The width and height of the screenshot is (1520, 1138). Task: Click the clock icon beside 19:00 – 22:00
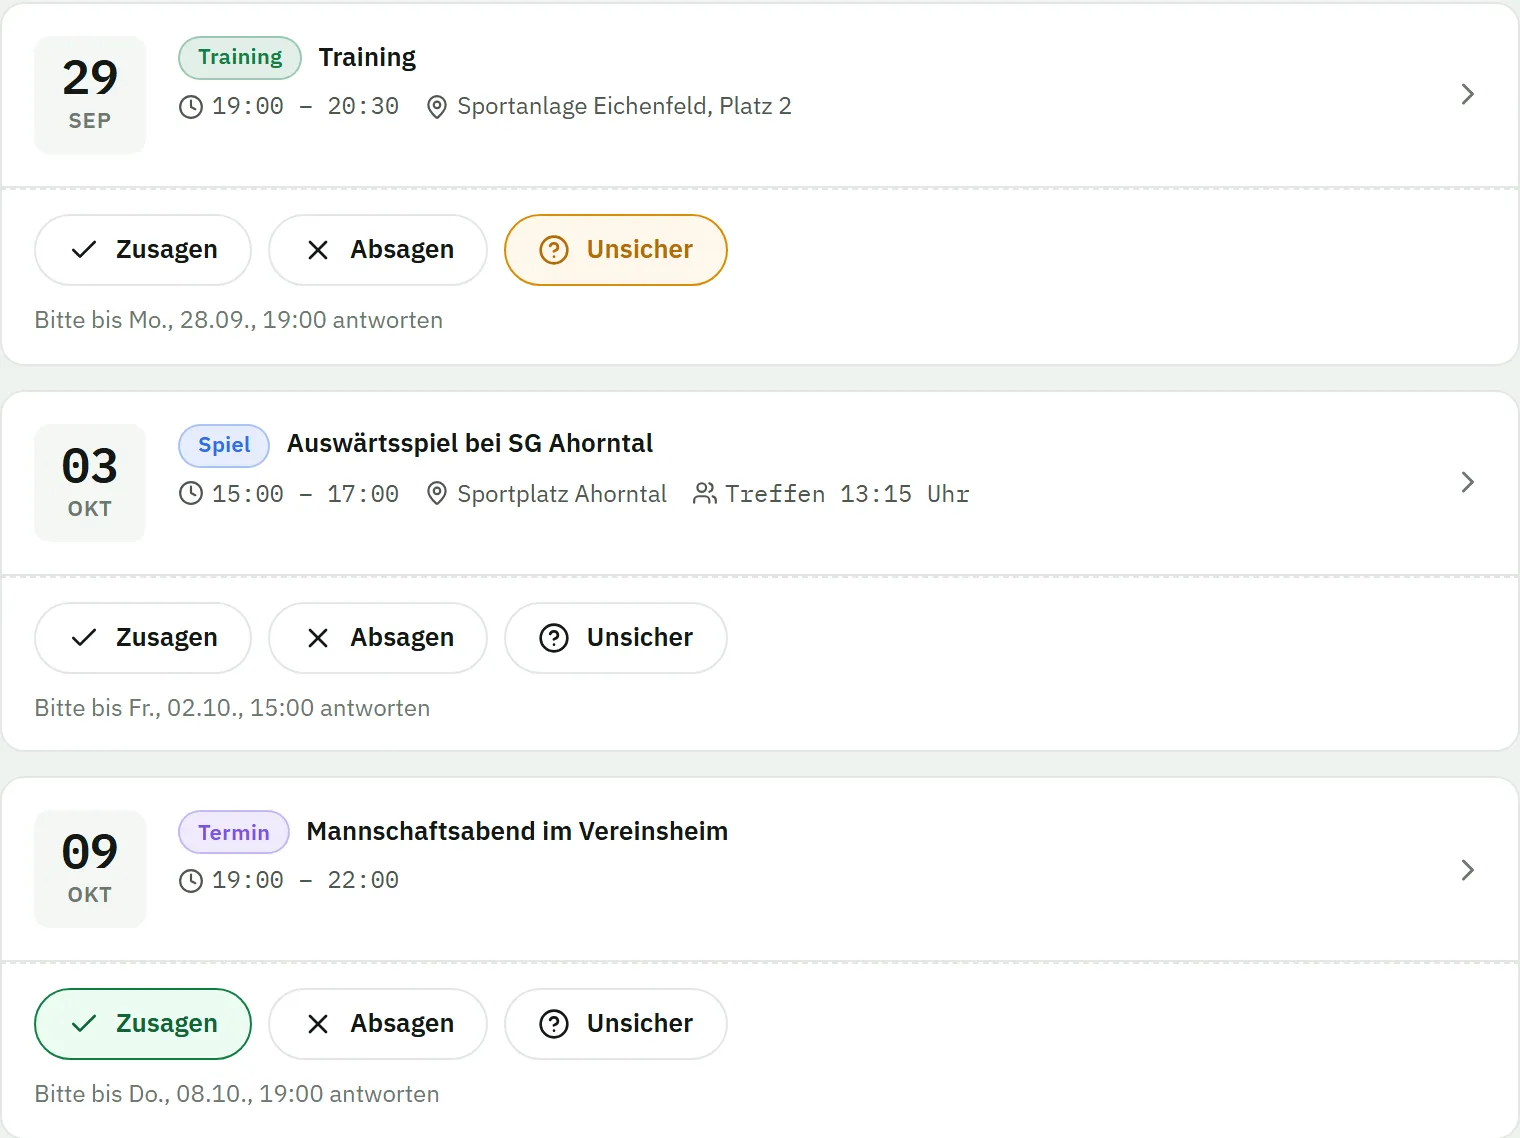[x=191, y=881]
